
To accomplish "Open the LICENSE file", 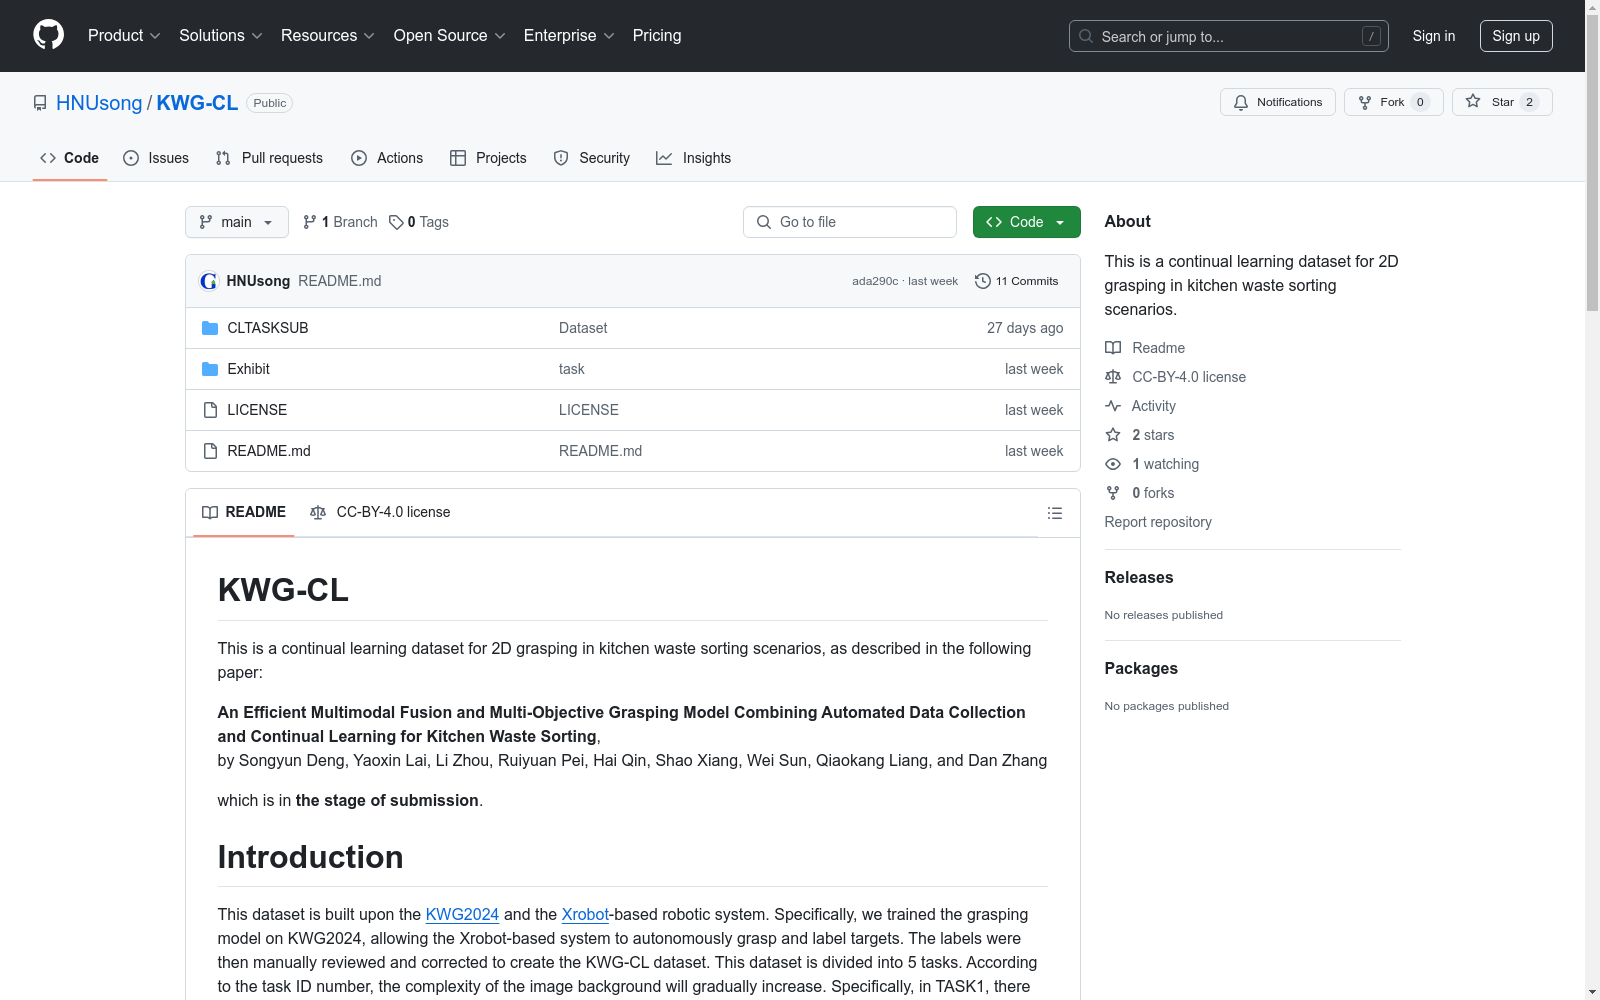I will point(257,410).
